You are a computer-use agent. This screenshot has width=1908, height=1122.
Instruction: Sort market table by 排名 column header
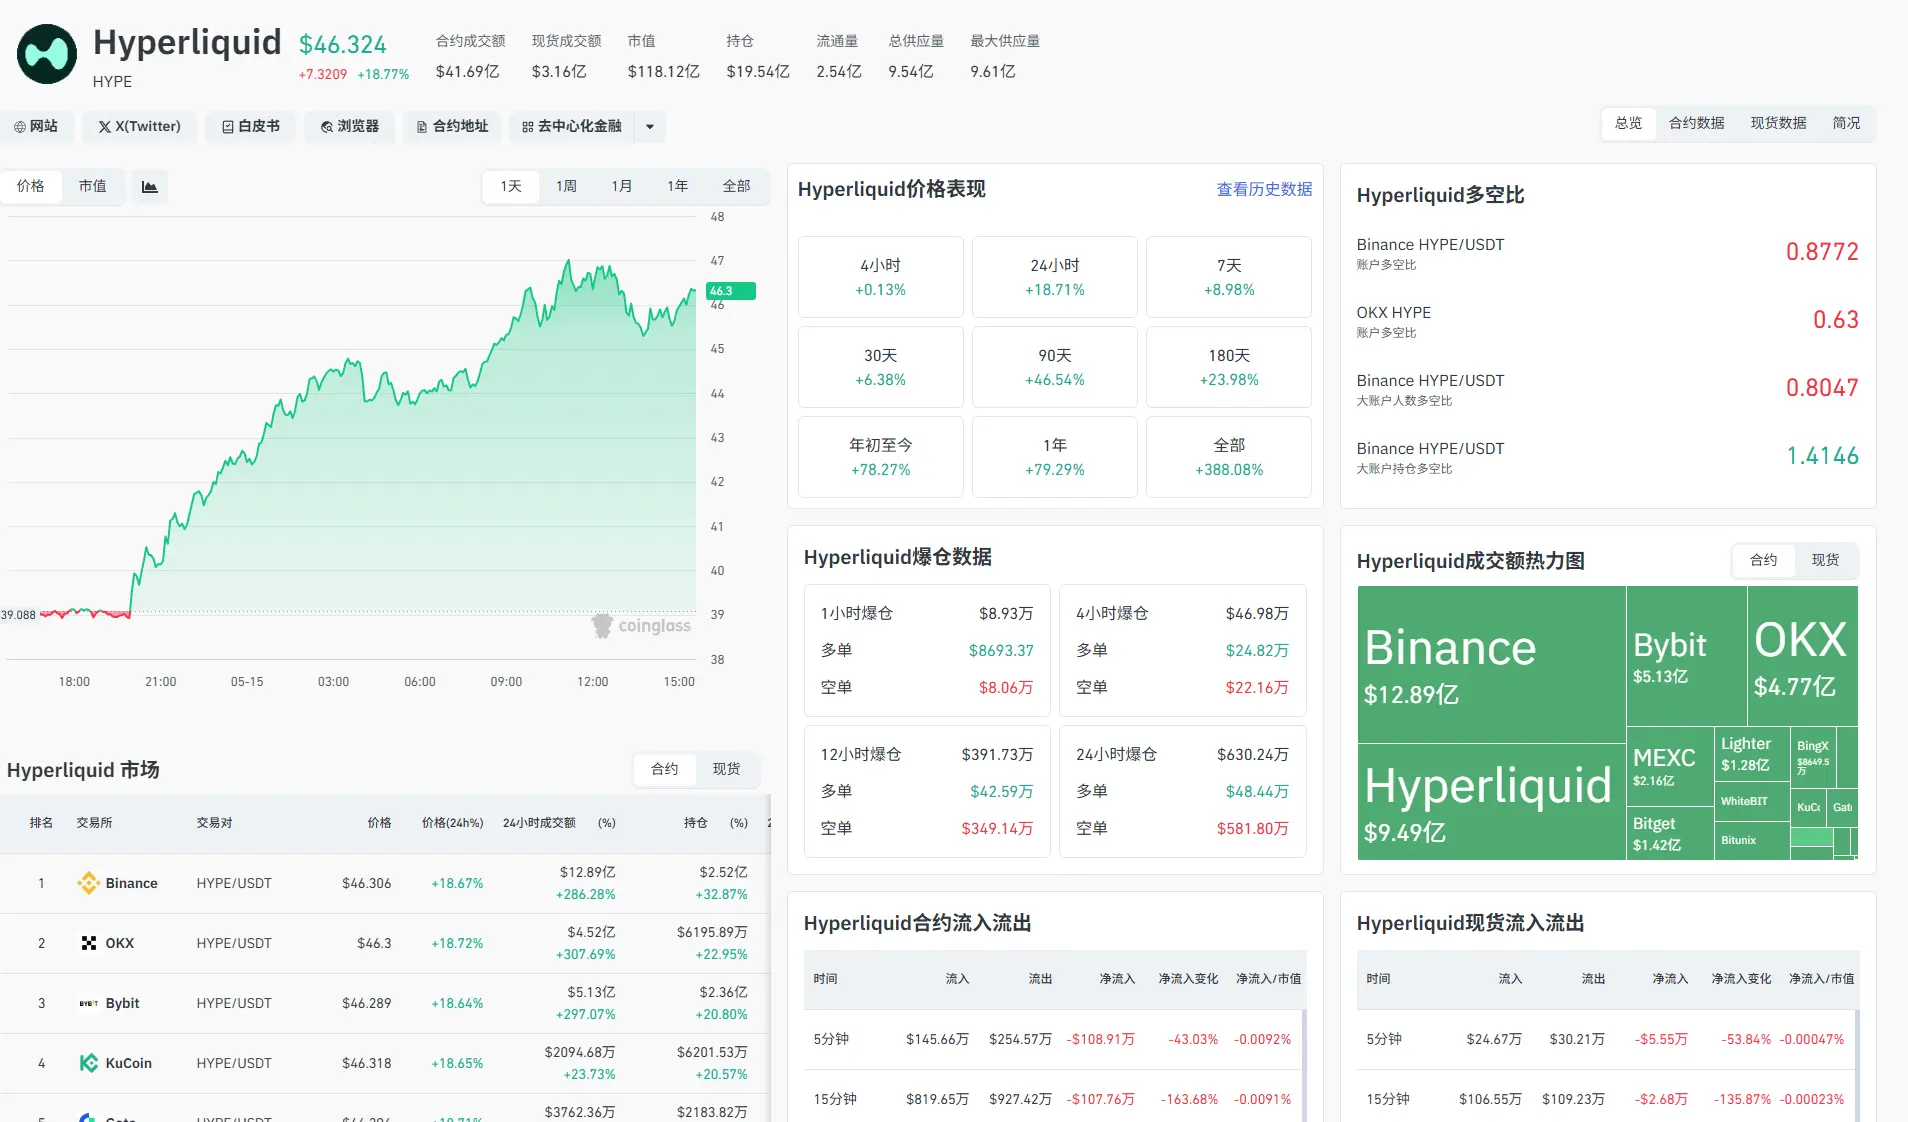[x=41, y=823]
